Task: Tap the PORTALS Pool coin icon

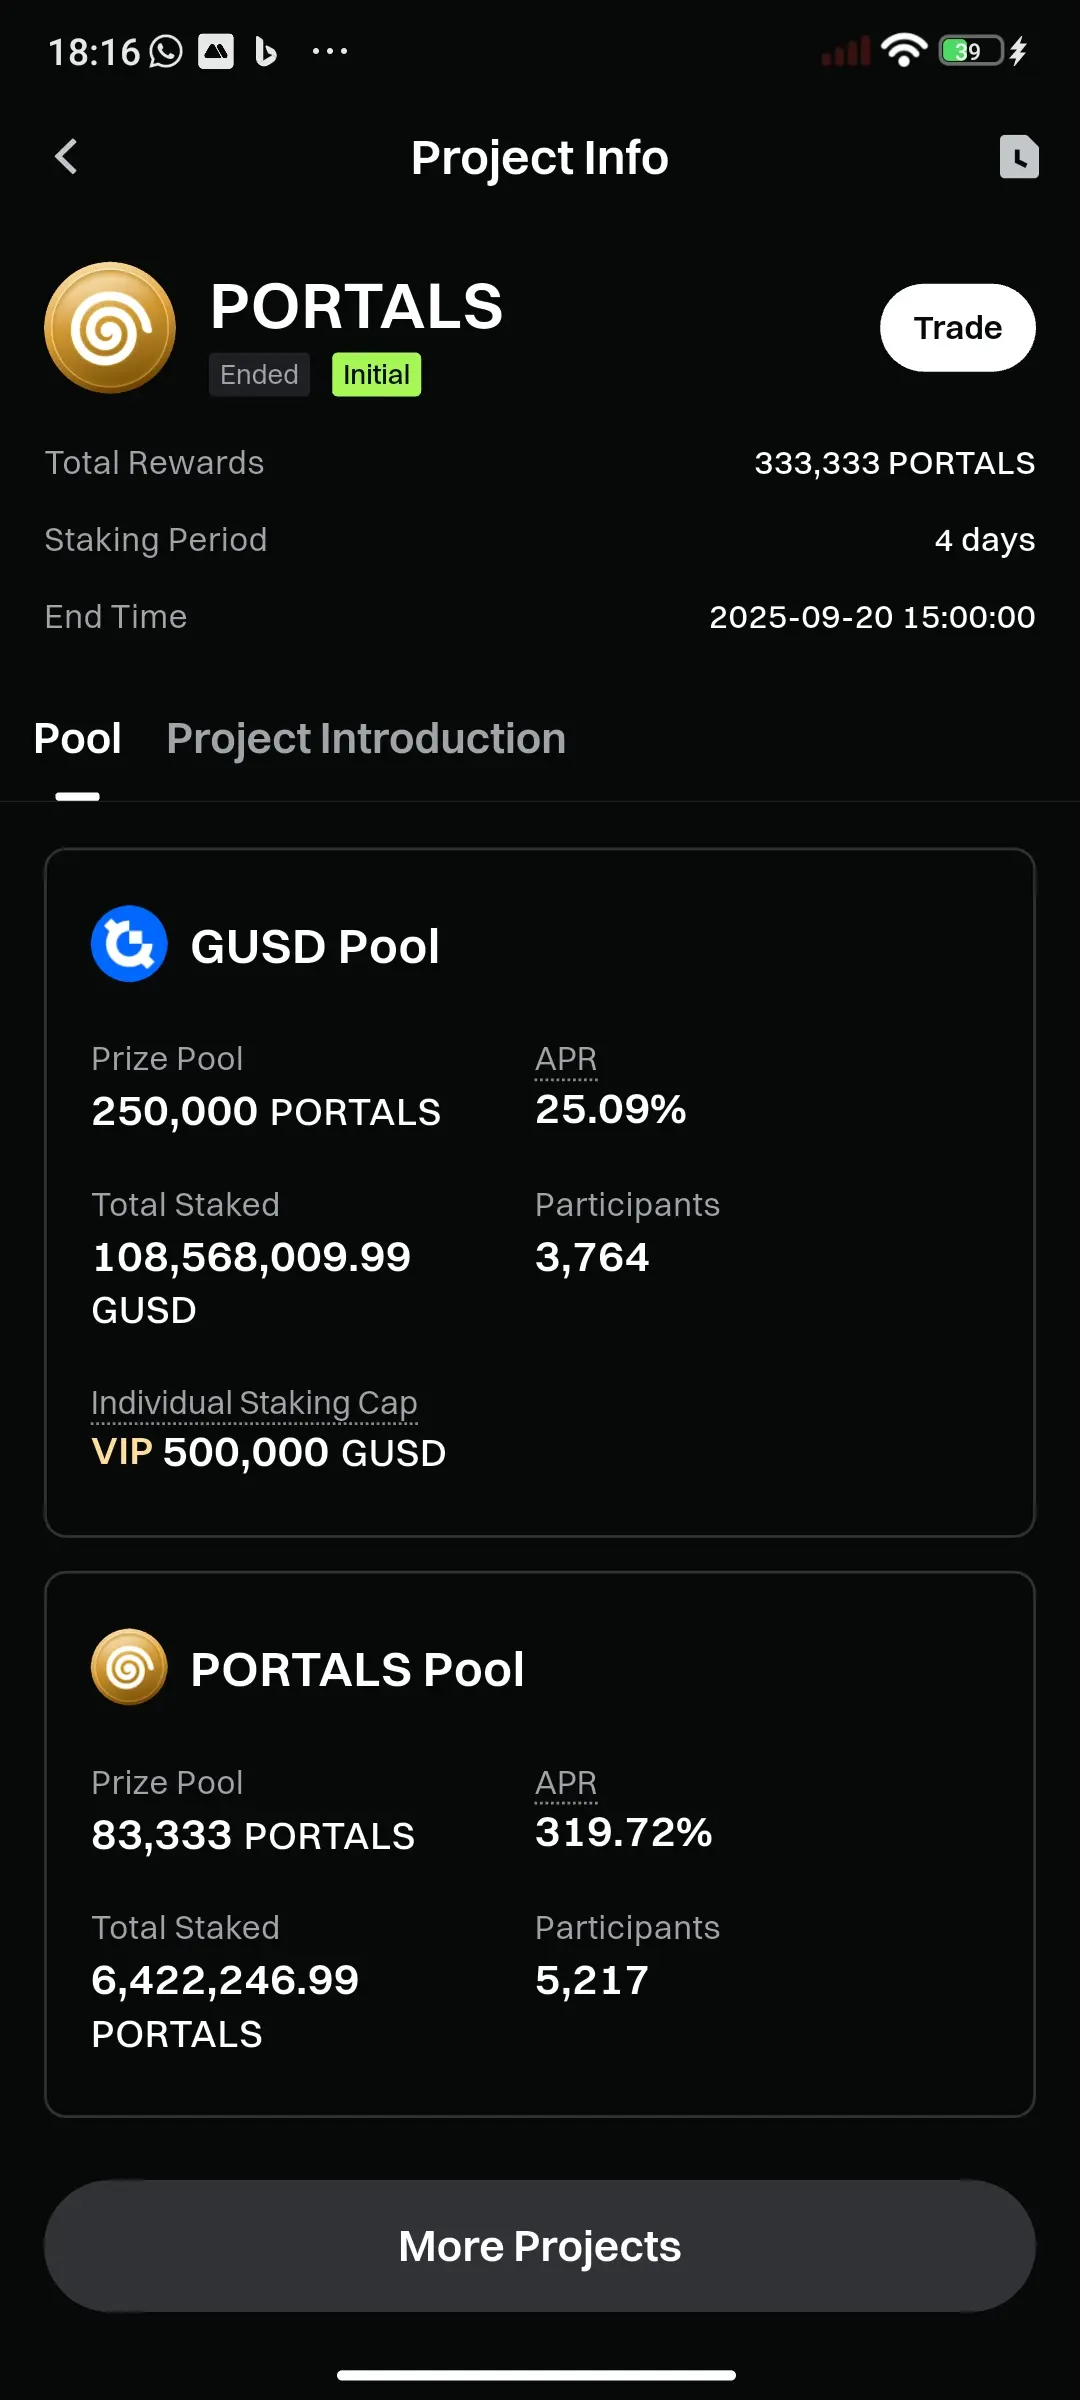Action: (x=129, y=1667)
